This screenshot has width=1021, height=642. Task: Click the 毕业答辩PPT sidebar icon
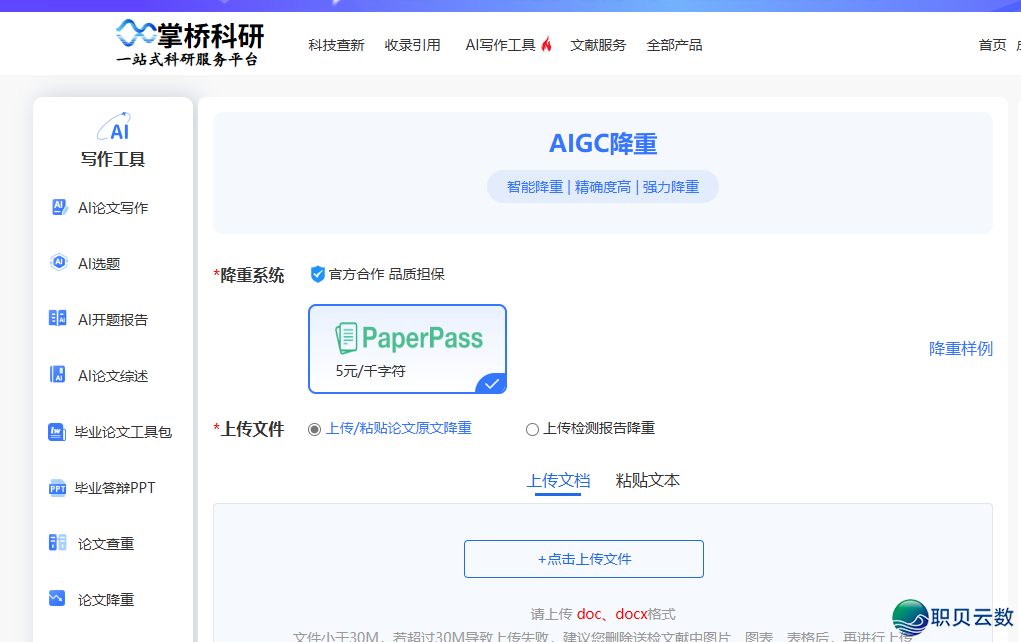pos(57,488)
